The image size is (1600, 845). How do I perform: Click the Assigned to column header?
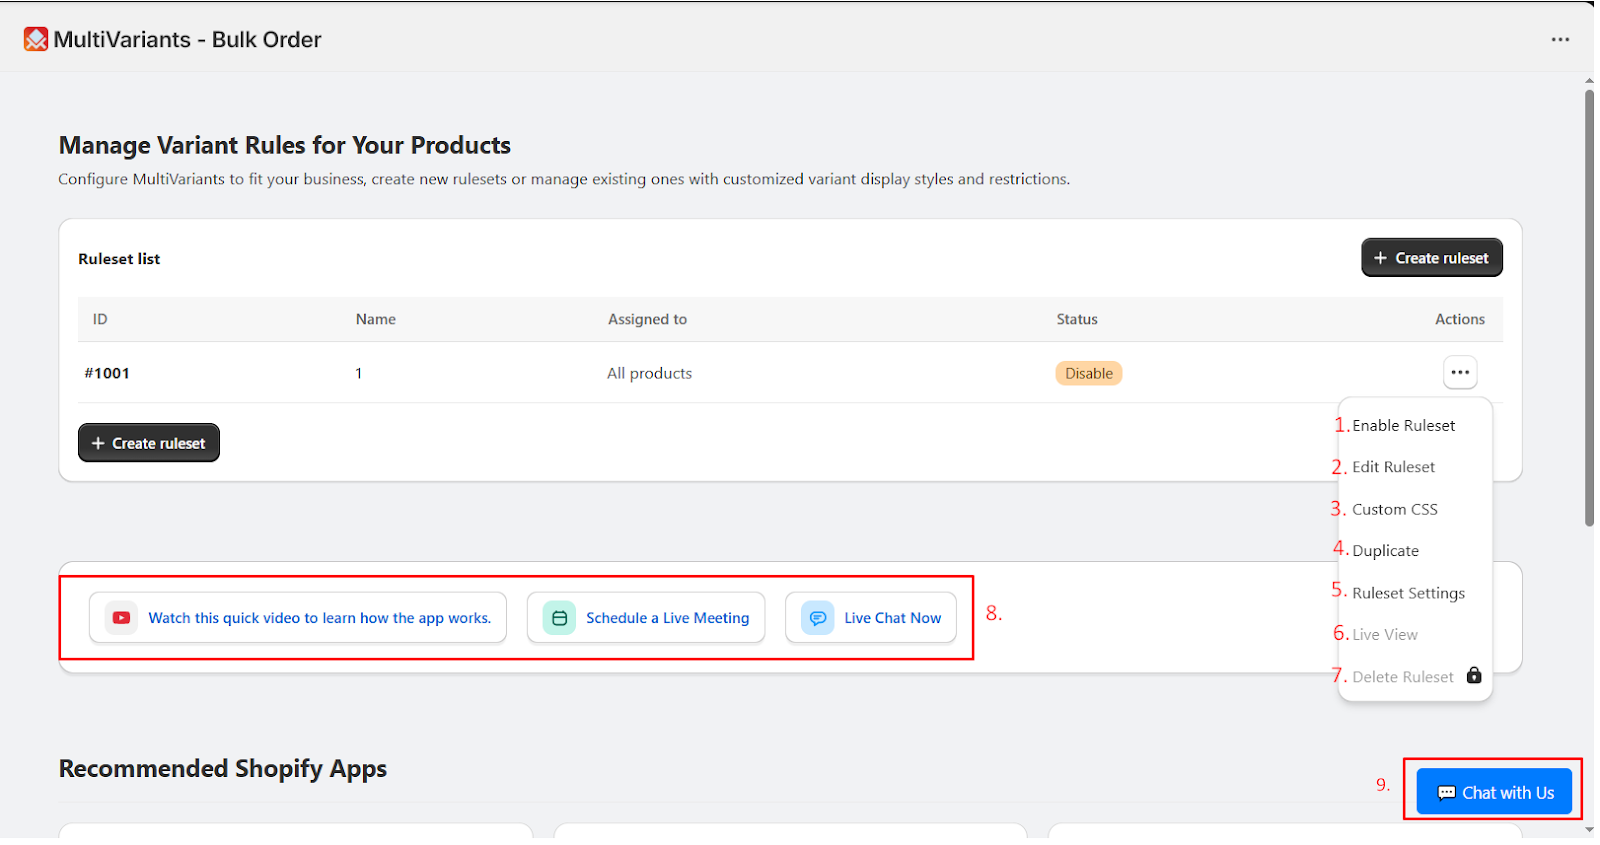click(647, 319)
